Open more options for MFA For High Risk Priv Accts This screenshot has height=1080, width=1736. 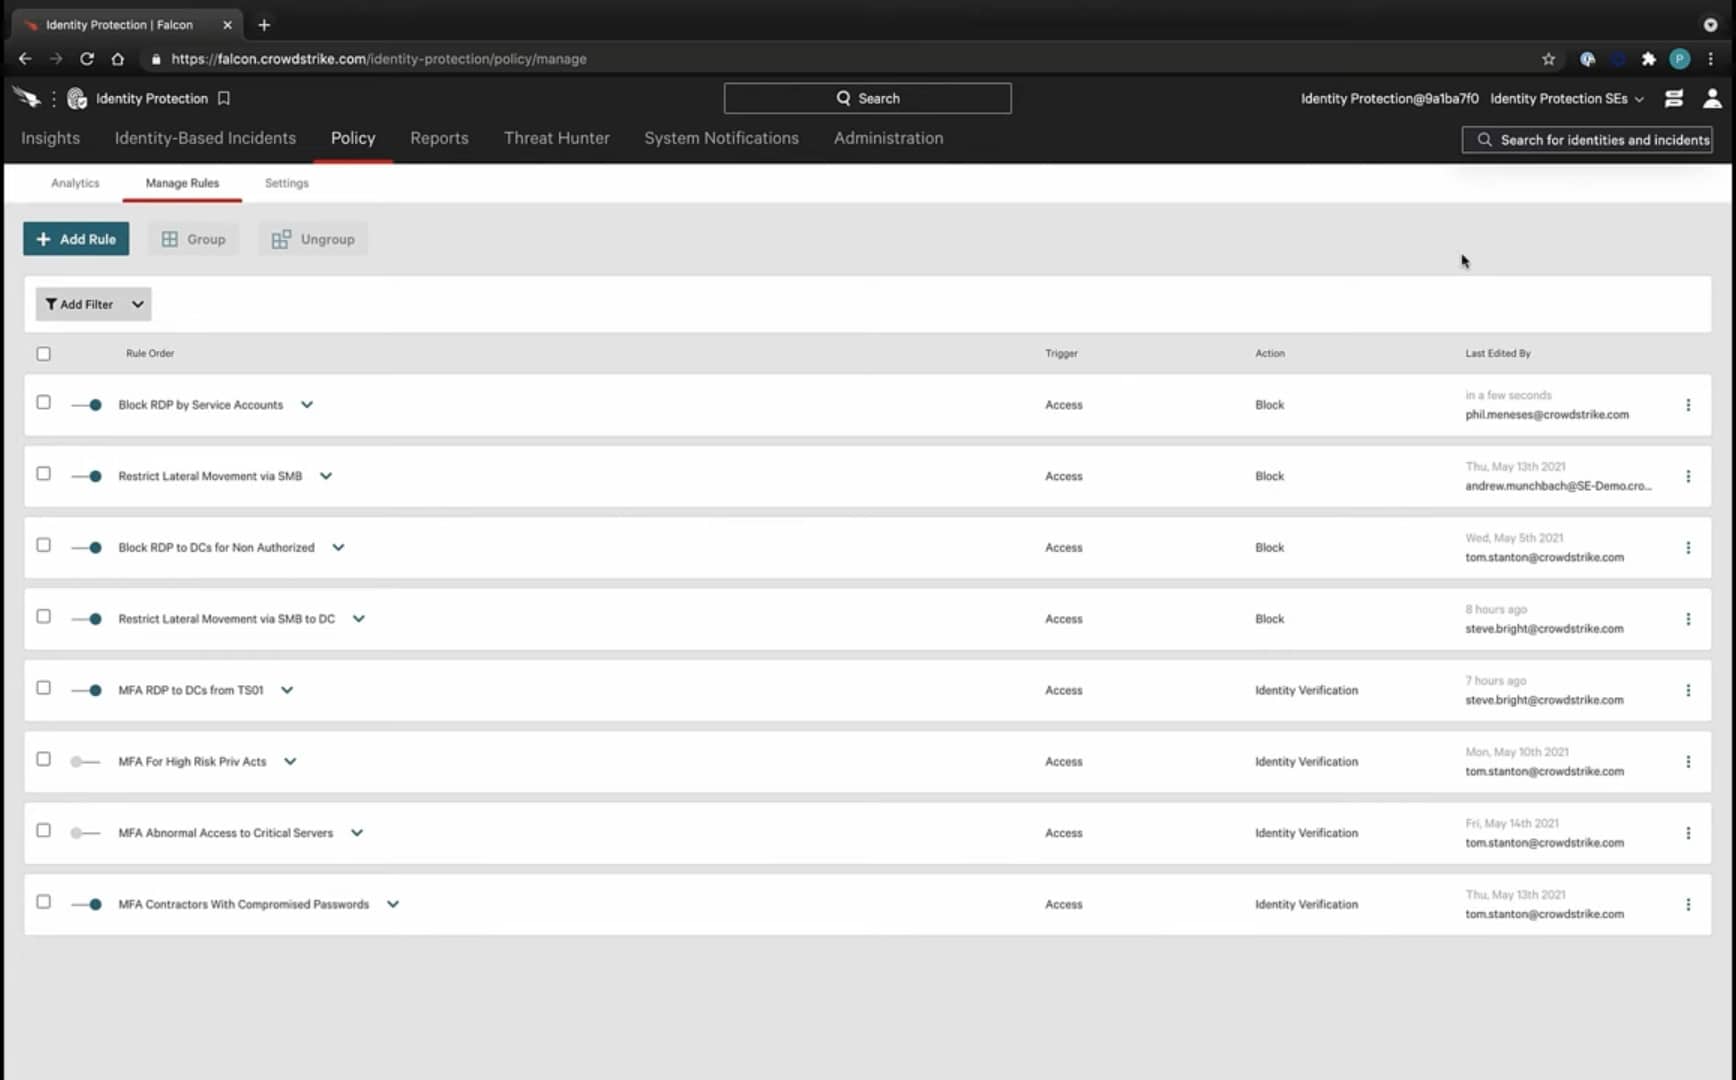tap(1688, 762)
